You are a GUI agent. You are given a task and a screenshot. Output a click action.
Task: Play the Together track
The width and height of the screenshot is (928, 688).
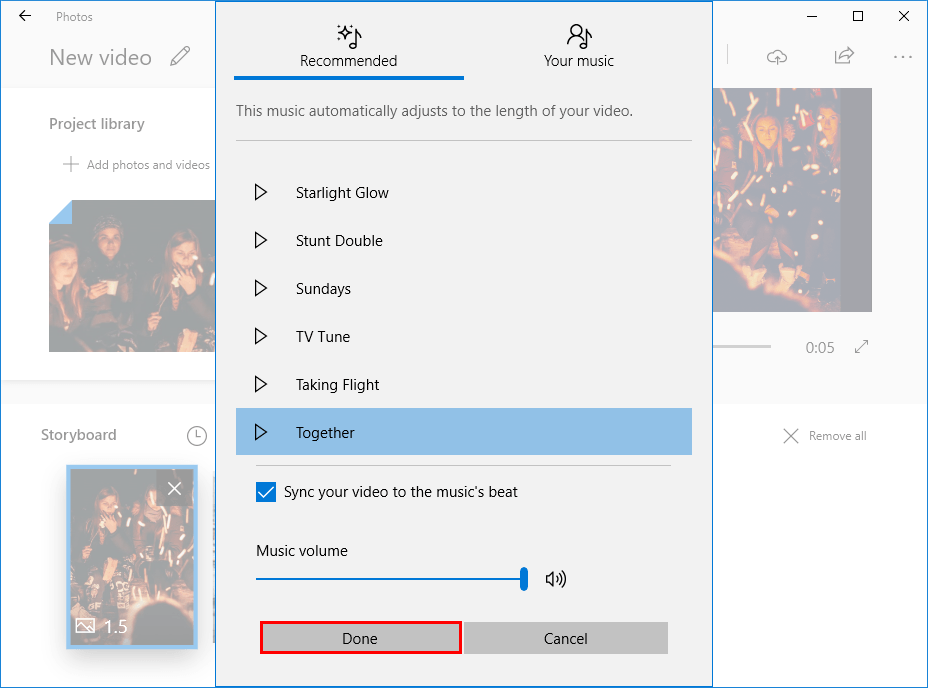tap(261, 432)
